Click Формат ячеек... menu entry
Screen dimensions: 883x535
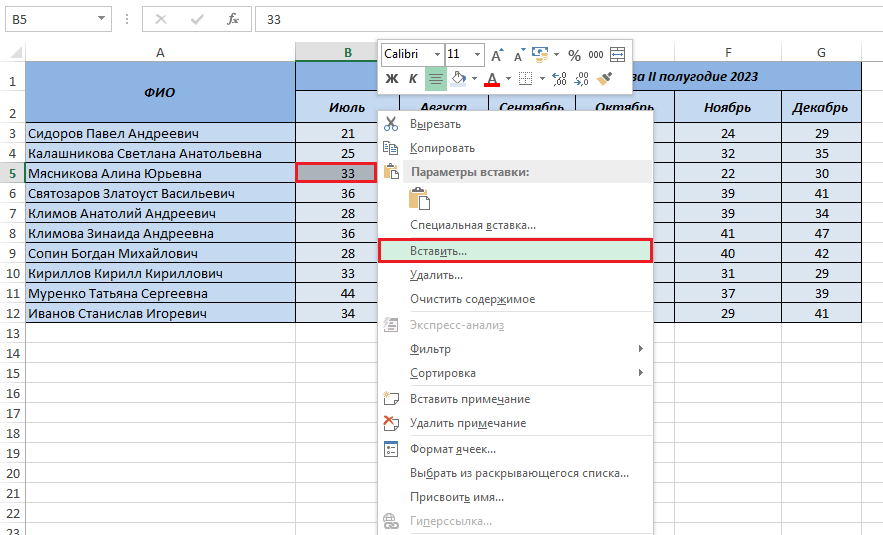coord(452,449)
